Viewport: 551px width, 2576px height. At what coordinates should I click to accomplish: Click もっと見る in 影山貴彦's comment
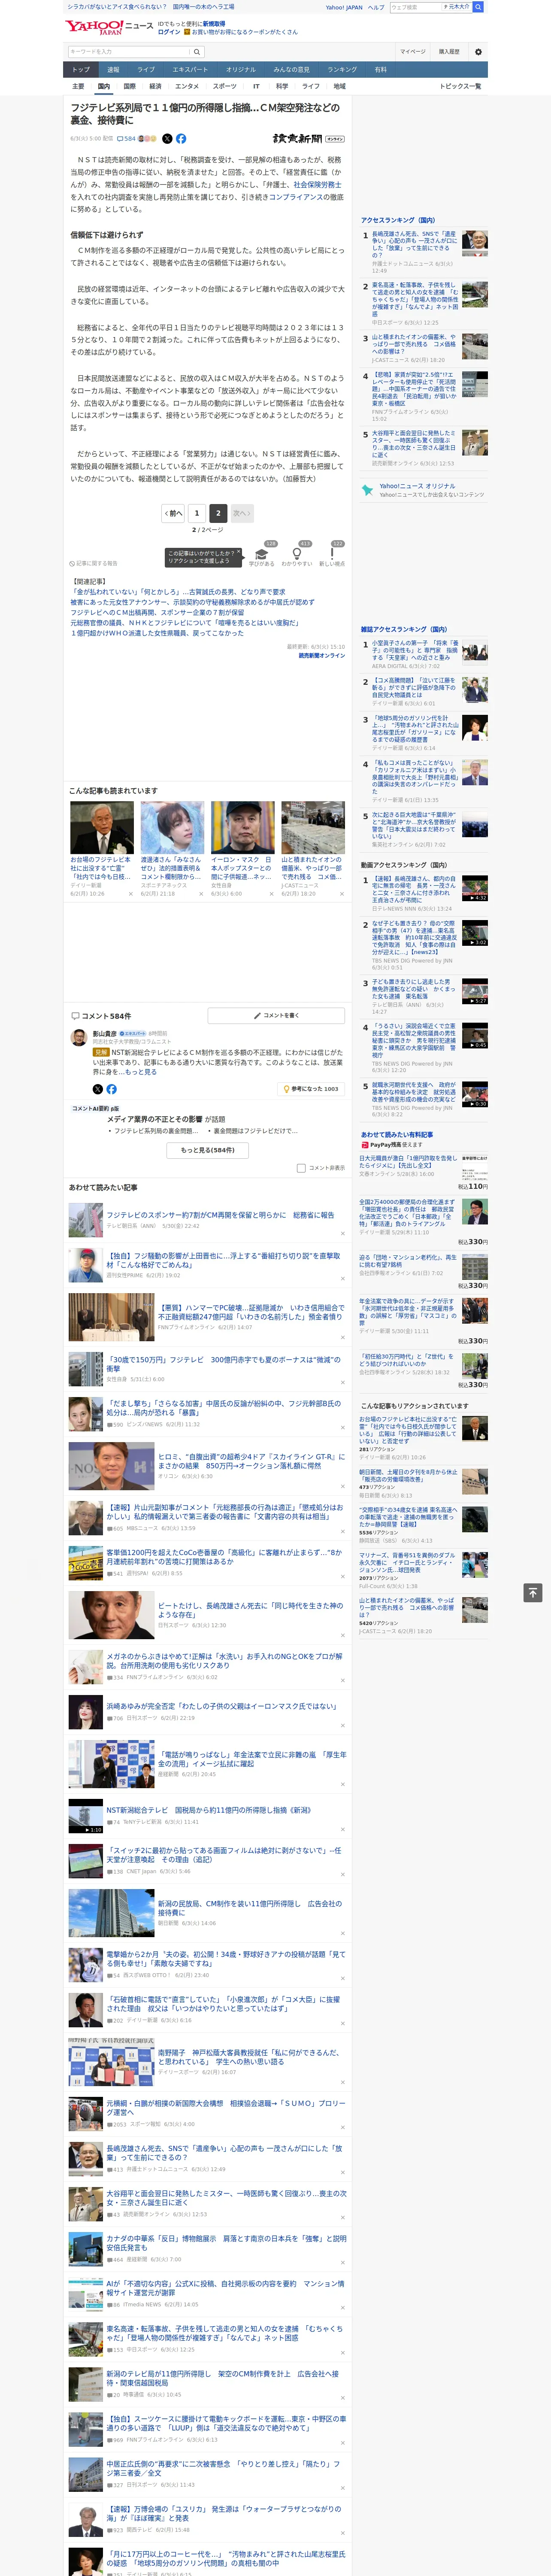pyautogui.click(x=141, y=1072)
